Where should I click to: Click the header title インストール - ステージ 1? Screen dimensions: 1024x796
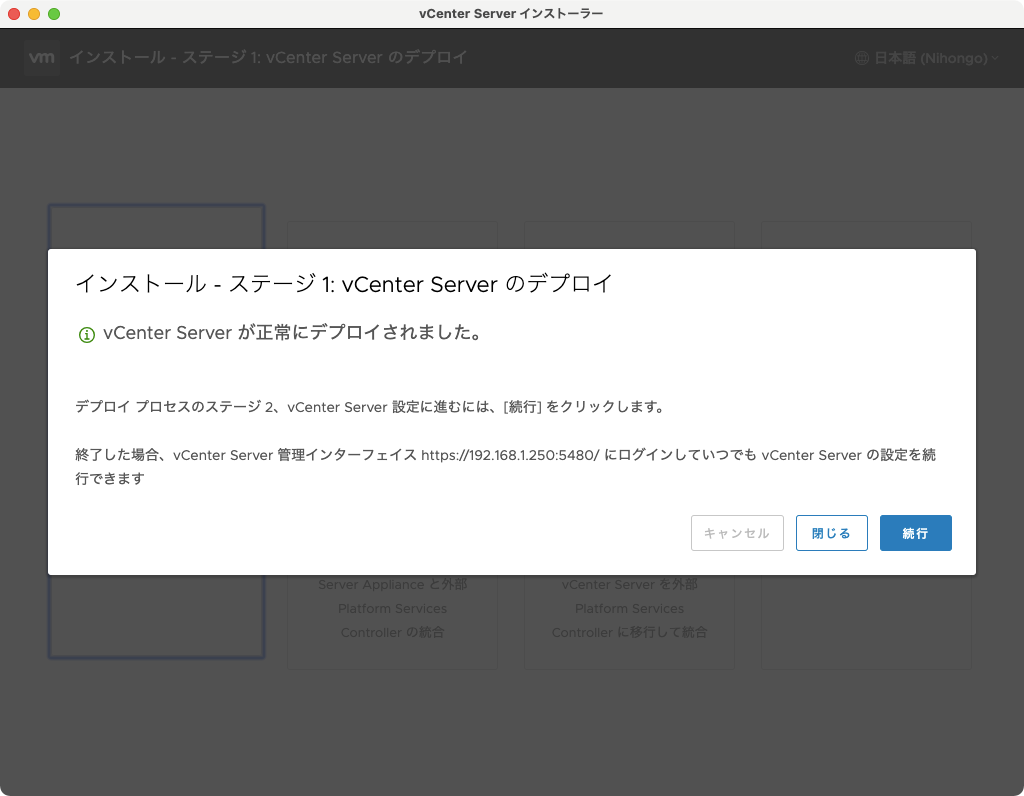tap(268, 57)
